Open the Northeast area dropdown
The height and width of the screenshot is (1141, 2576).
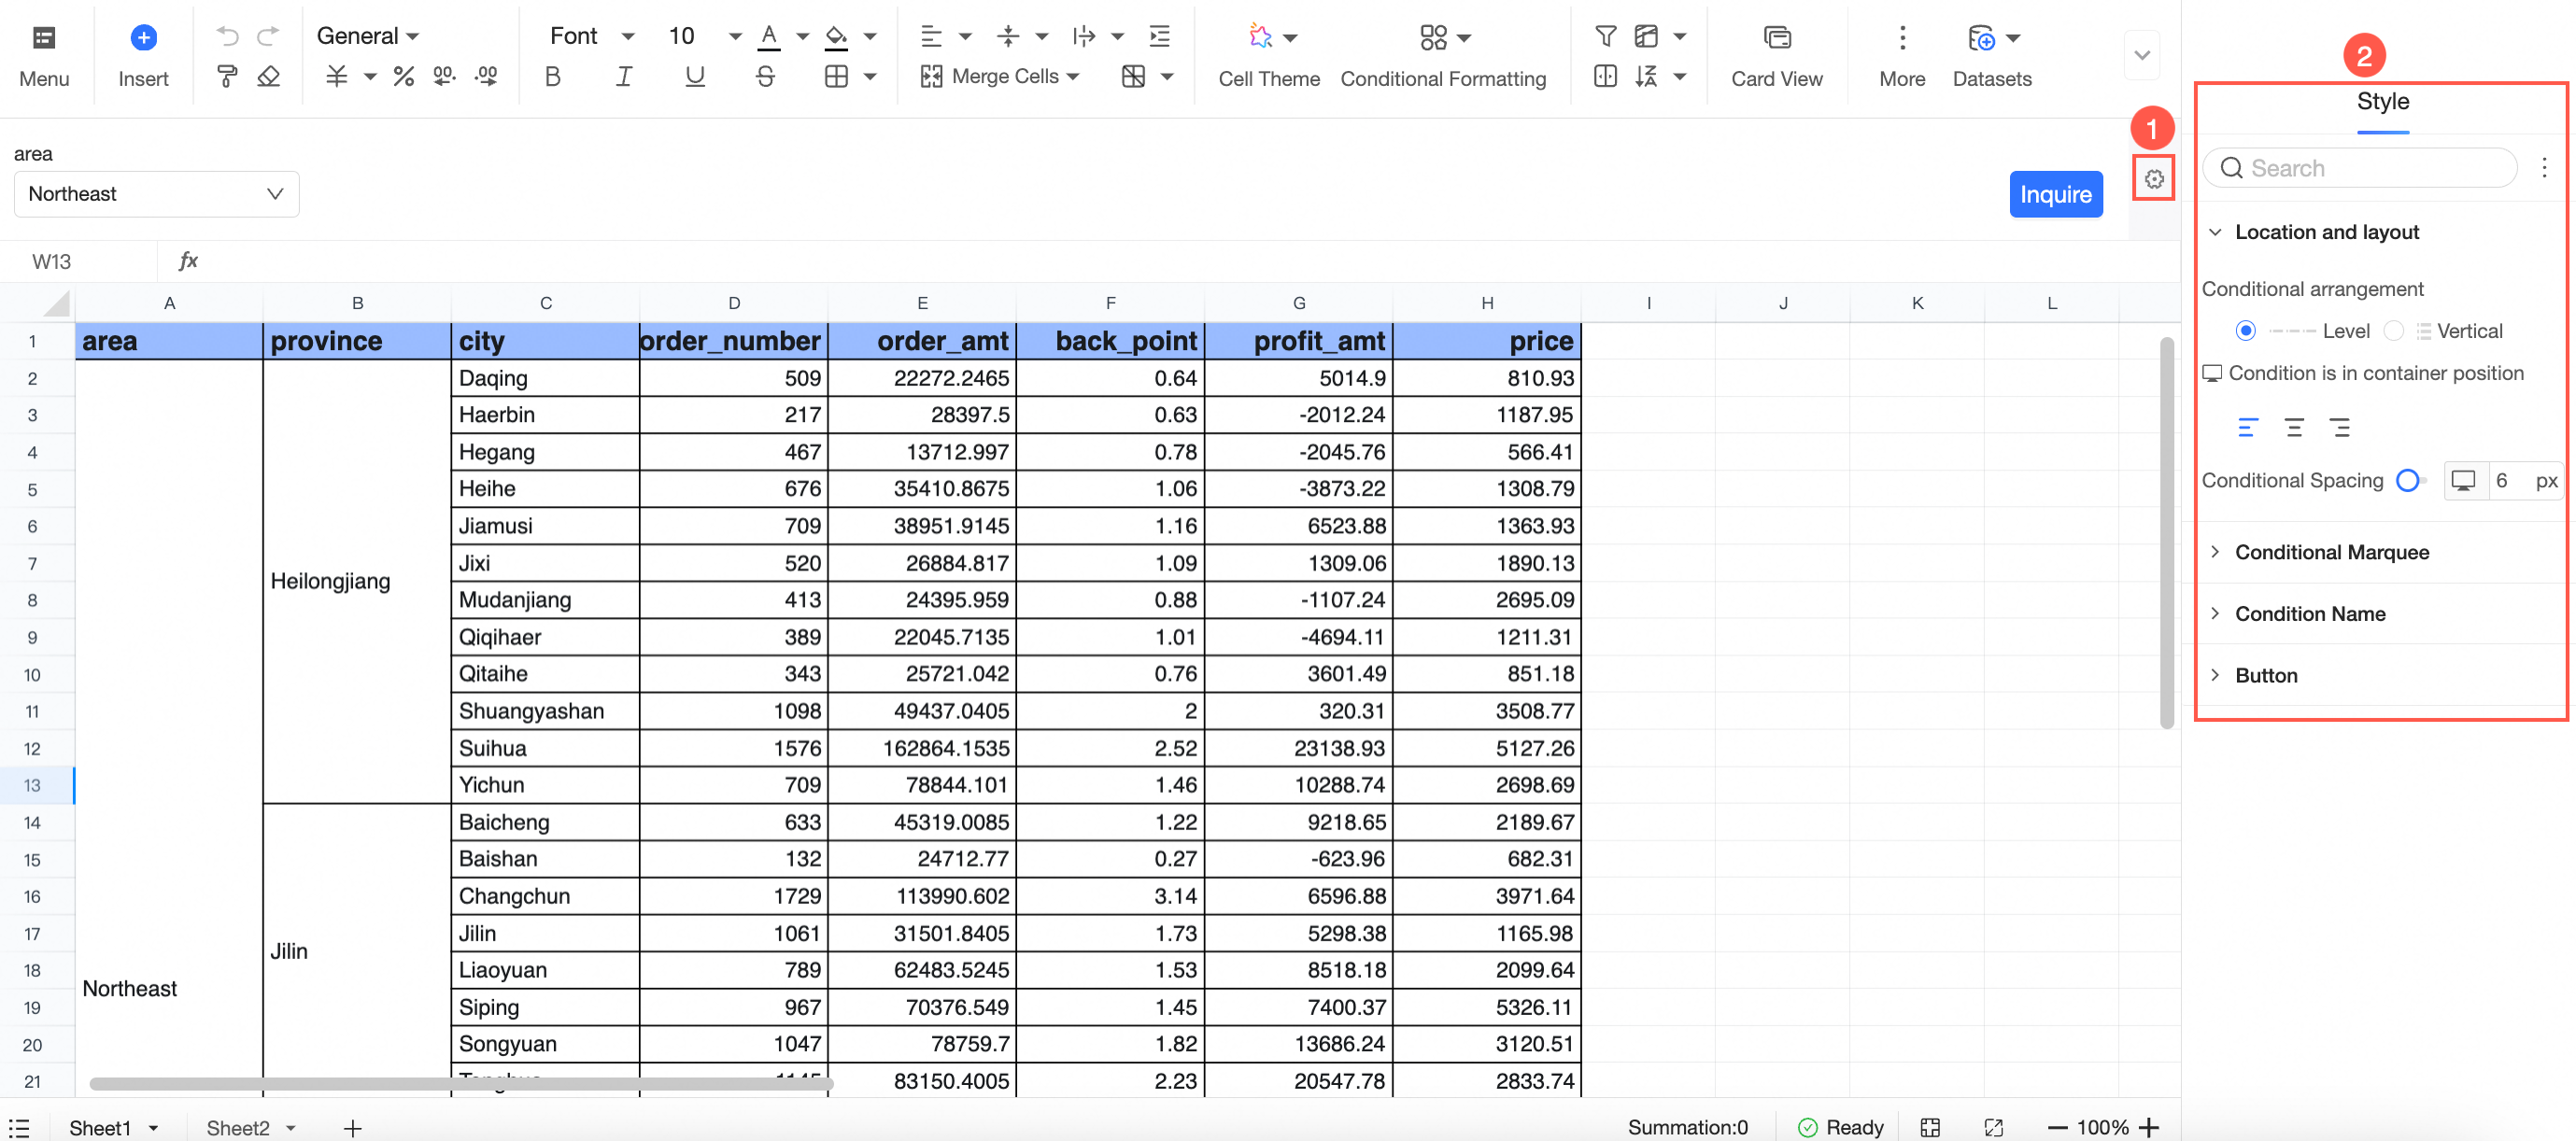(156, 194)
